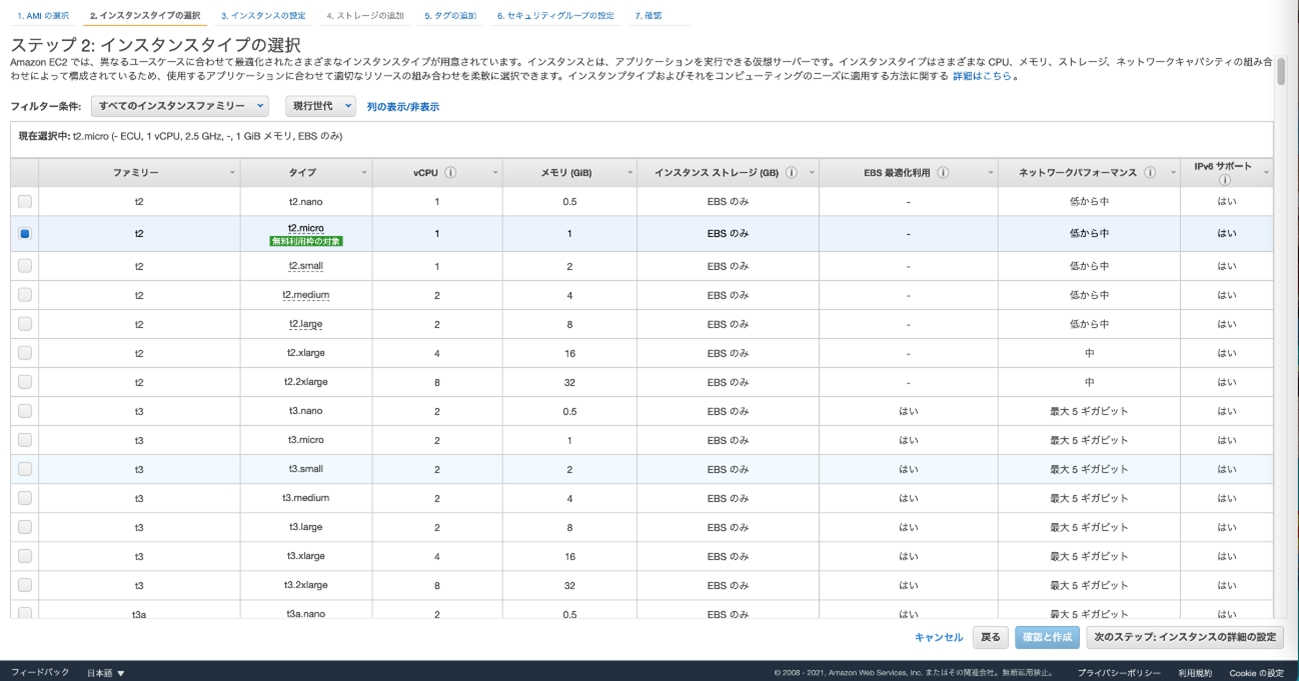This screenshot has width=1299, height=681.
Task: Click the info icon beside vCPU header
Action: (450, 173)
